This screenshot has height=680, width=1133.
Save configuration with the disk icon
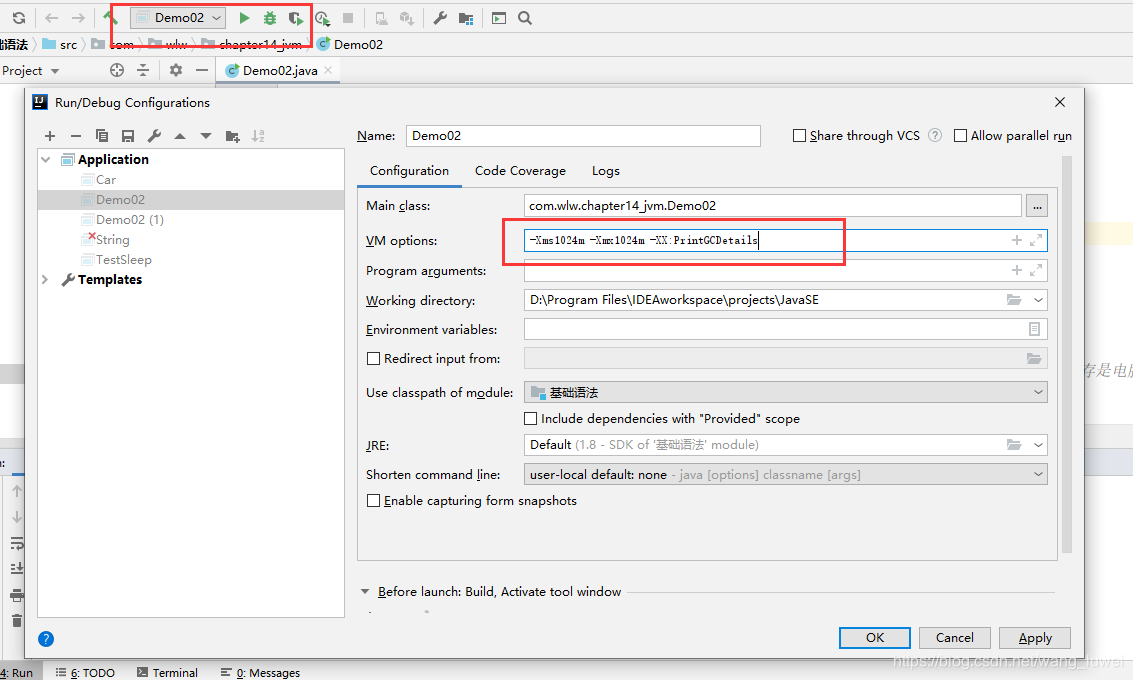click(x=128, y=136)
